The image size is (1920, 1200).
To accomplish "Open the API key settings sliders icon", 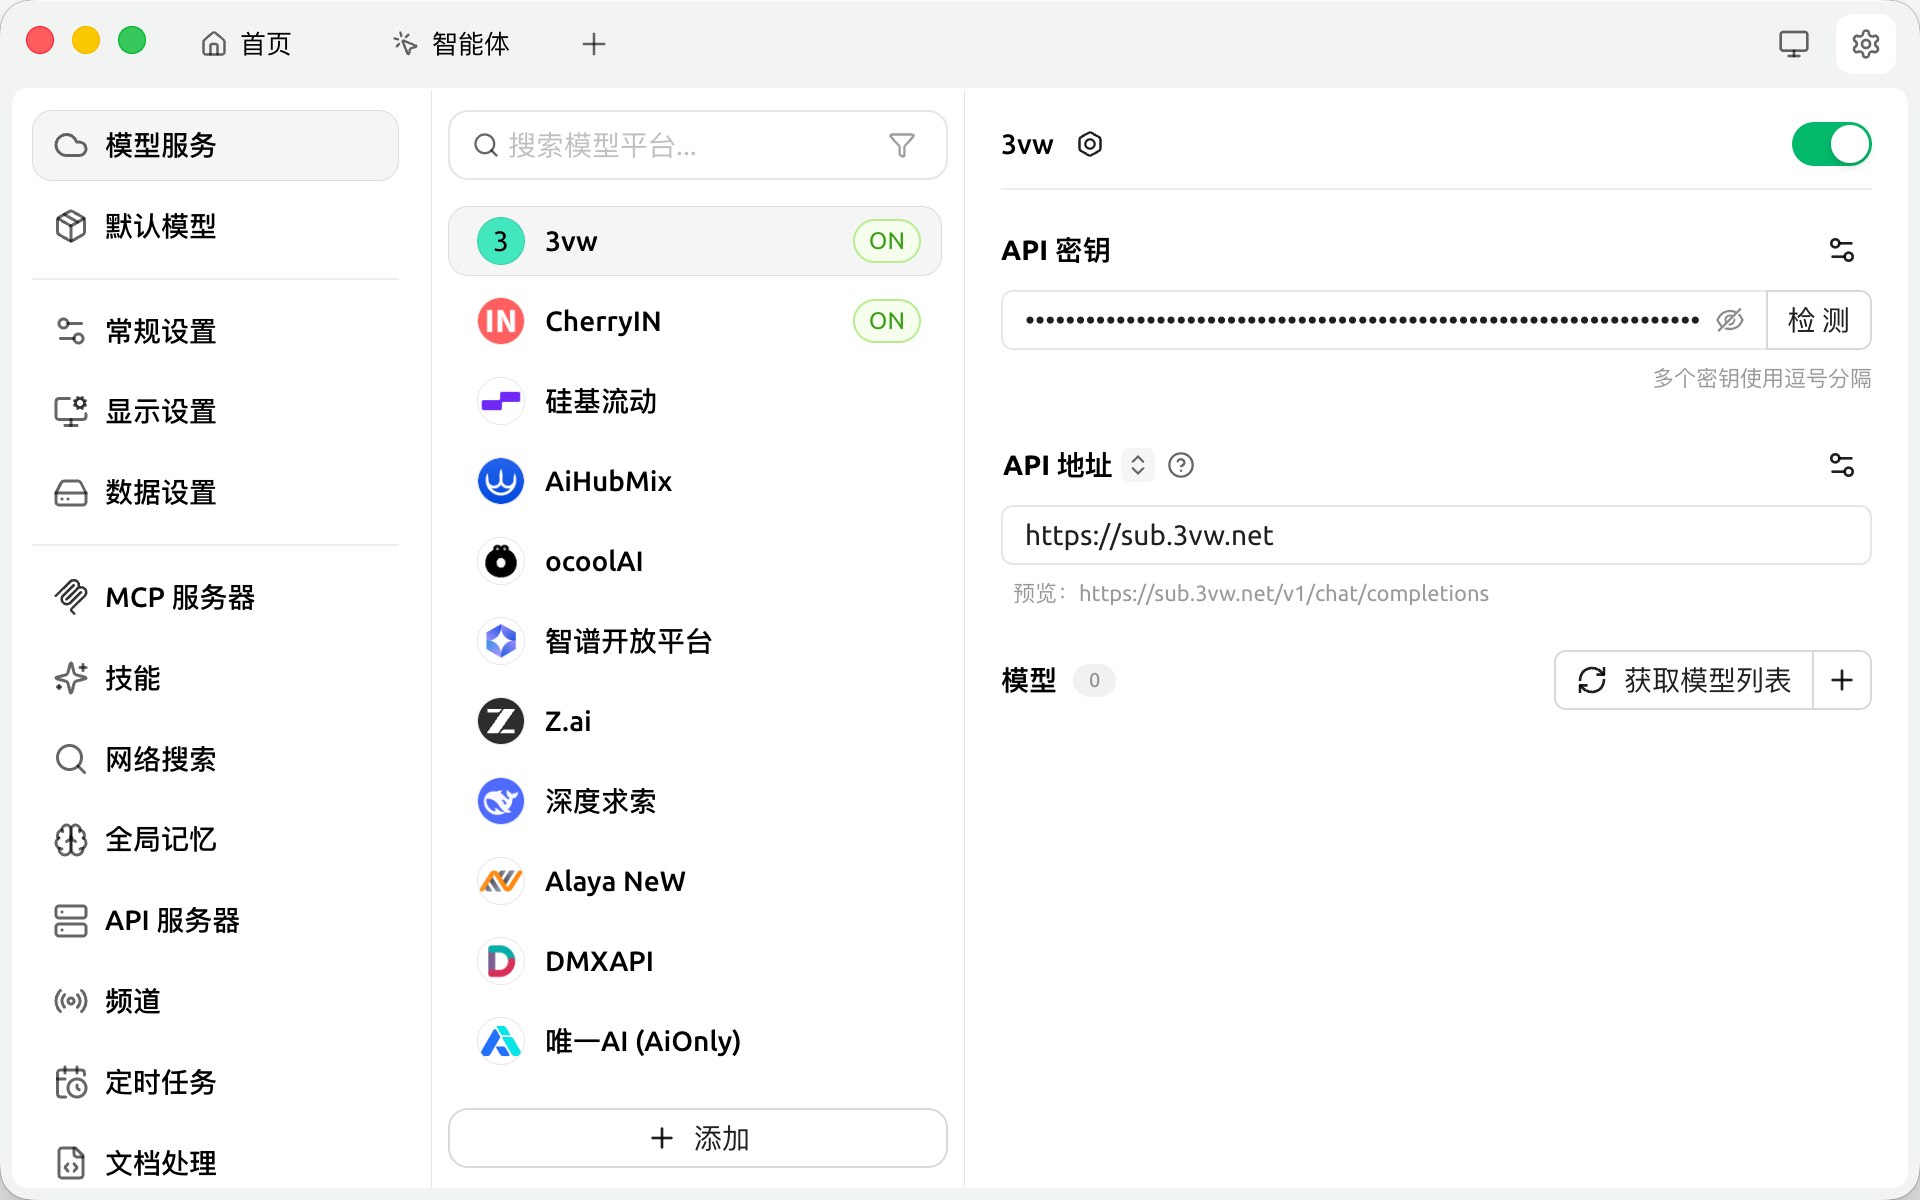I will pos(1842,250).
